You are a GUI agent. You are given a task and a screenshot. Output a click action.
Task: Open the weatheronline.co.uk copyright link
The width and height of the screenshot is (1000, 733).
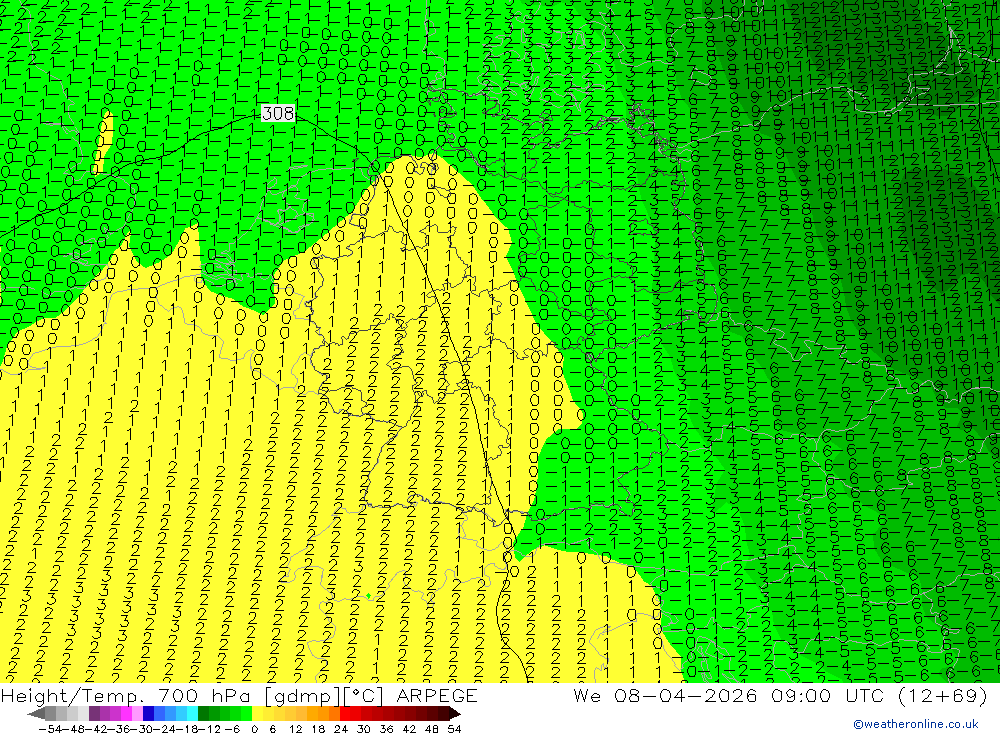pos(916,724)
